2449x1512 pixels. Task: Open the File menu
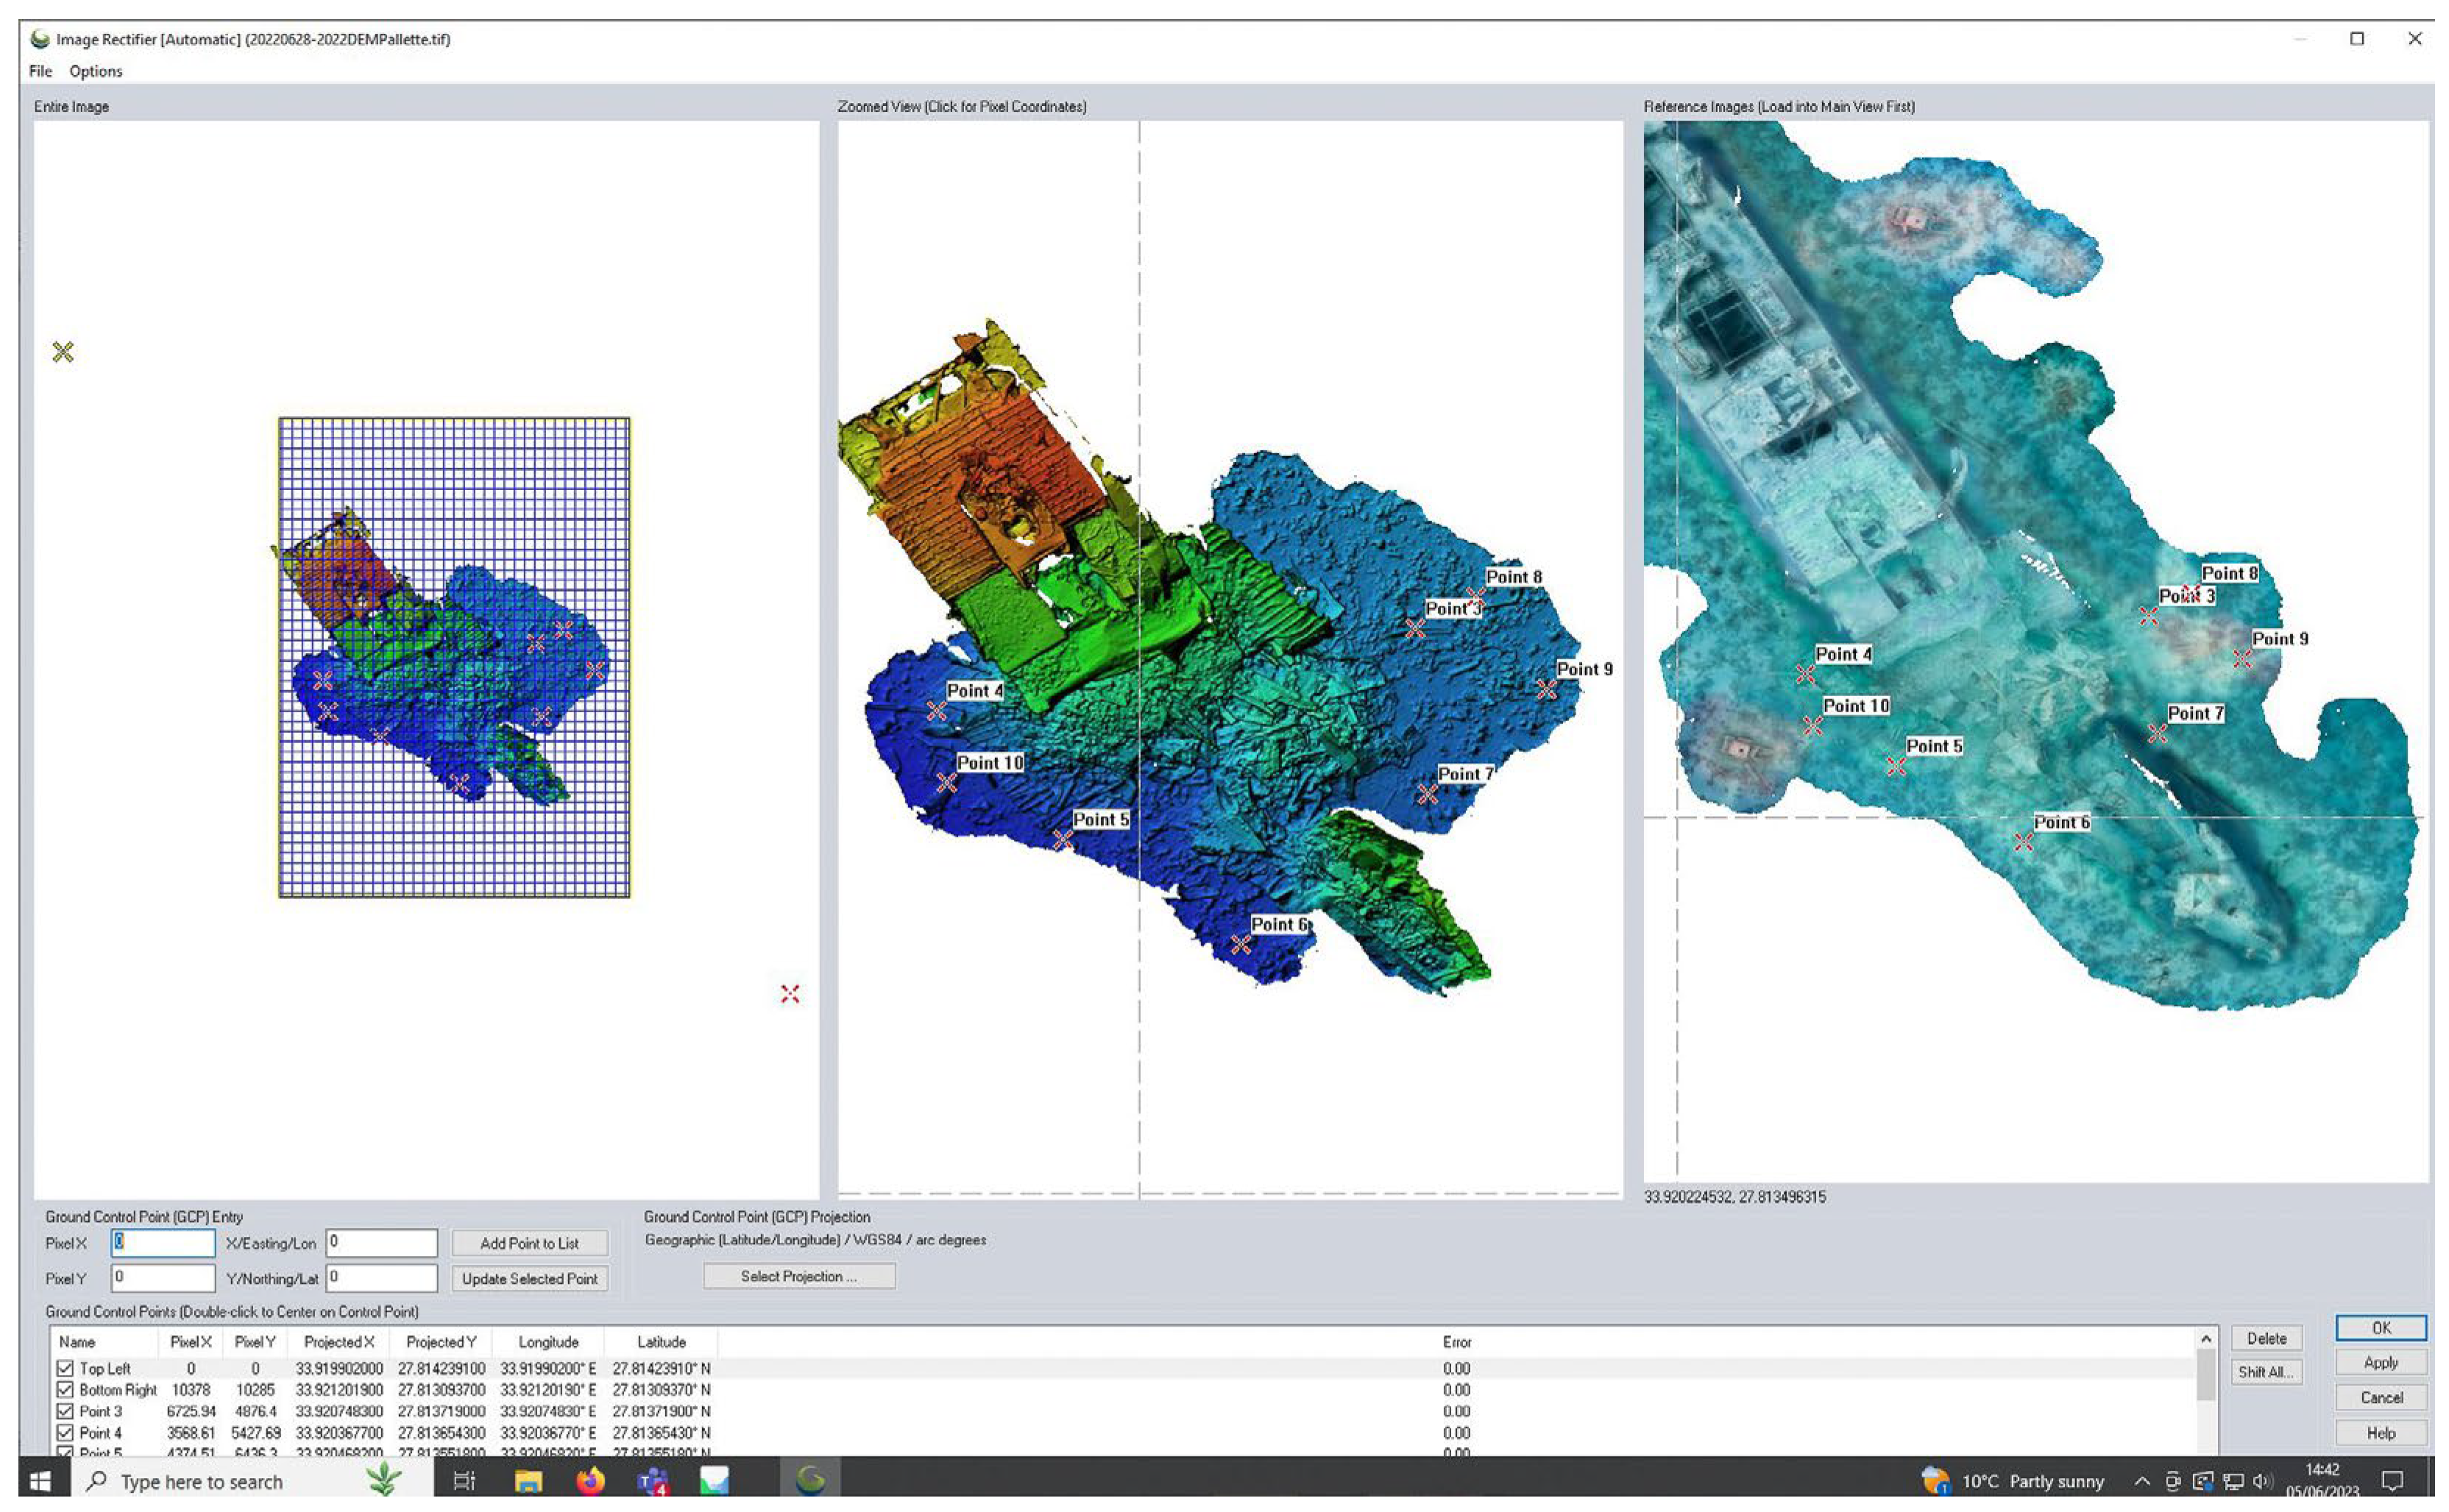[40, 71]
